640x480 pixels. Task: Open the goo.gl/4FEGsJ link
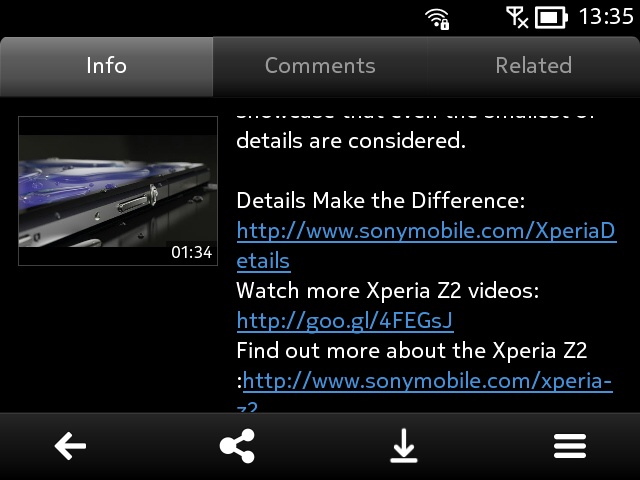tap(345, 321)
